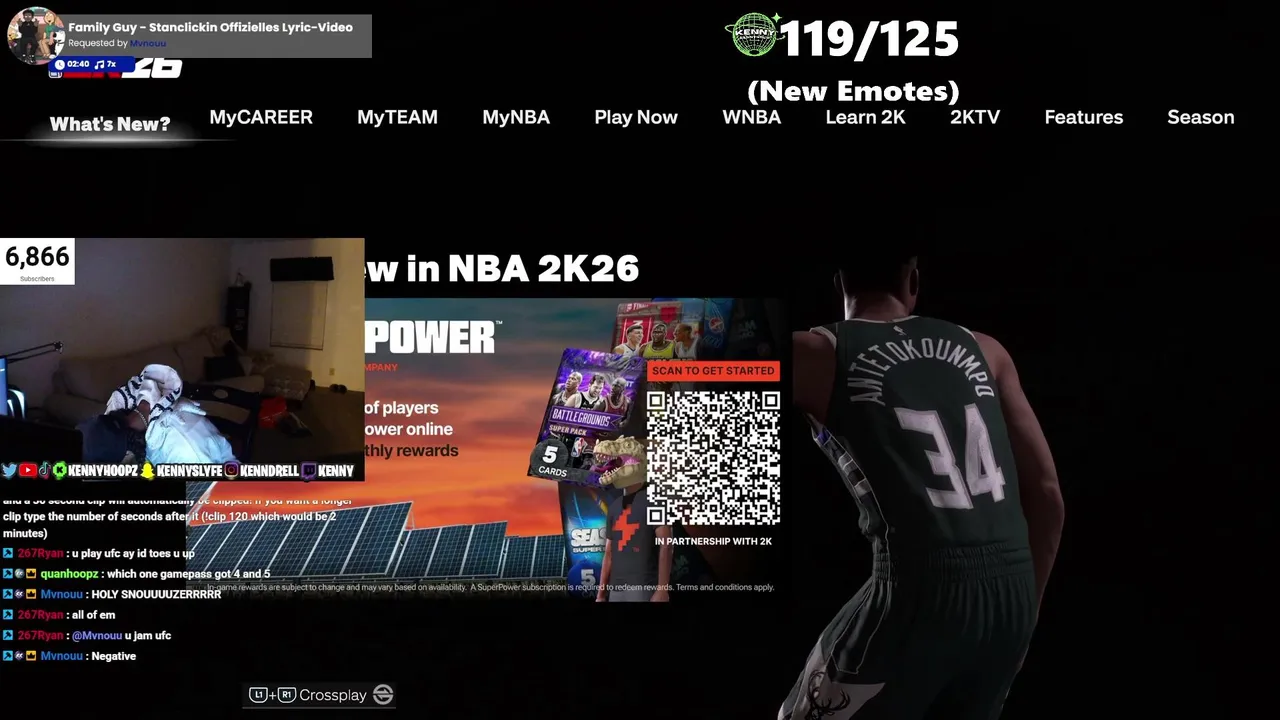This screenshot has width=1280, height=720.
Task: Click the Crossplay globe icon
Action: coord(383,695)
